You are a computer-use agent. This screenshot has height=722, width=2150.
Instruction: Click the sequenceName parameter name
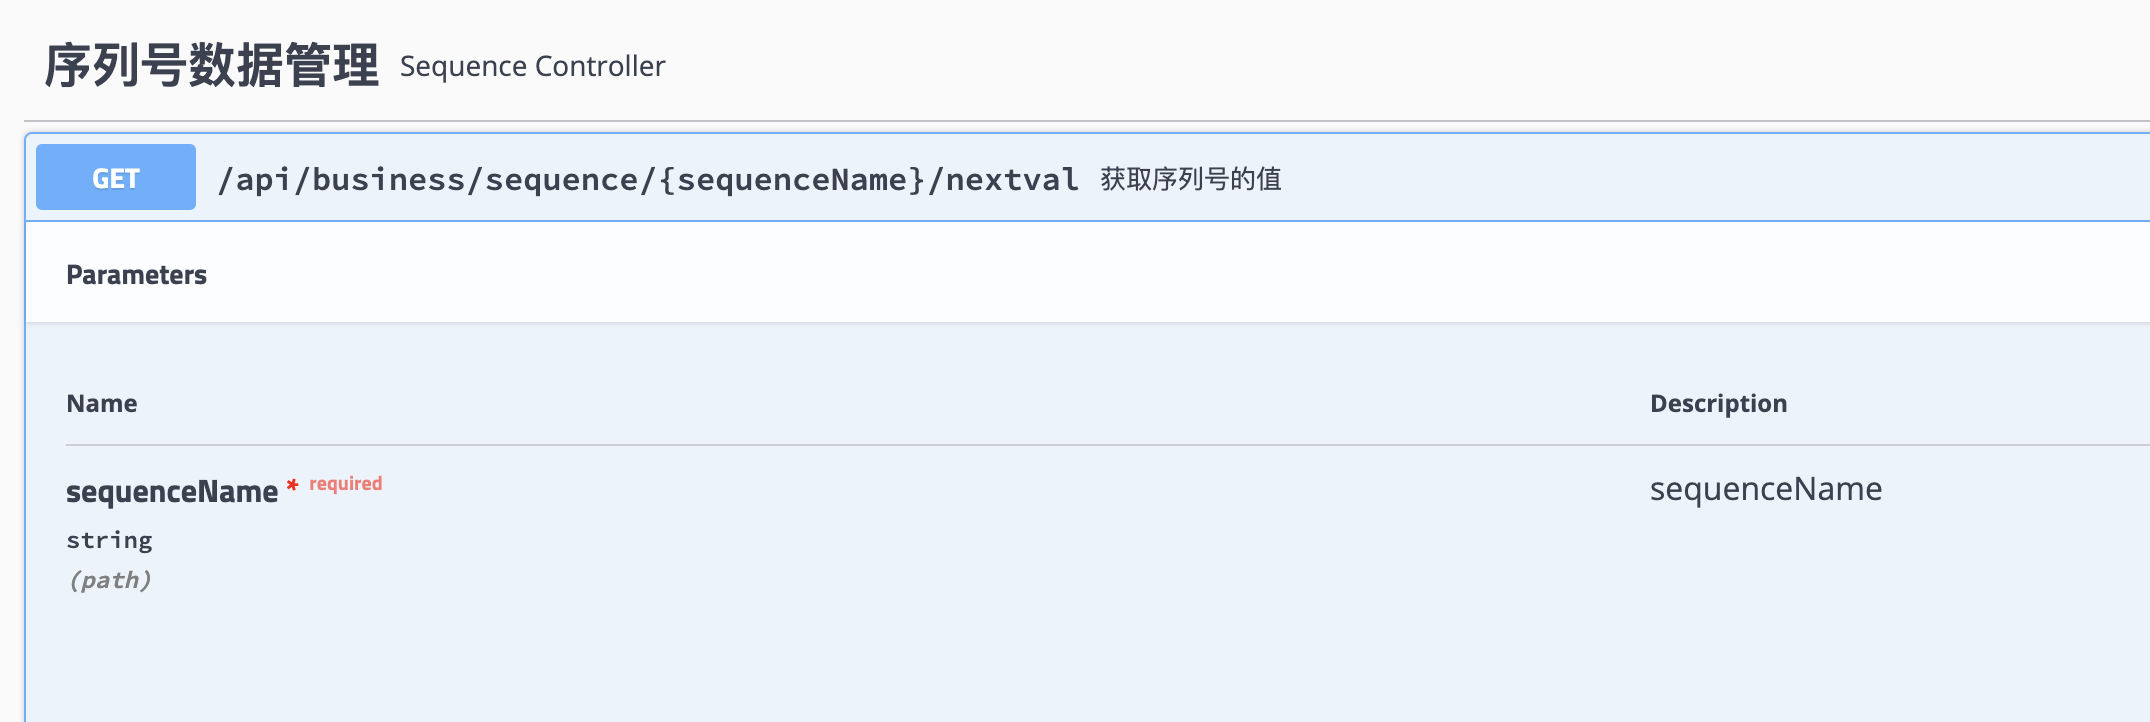pos(172,491)
